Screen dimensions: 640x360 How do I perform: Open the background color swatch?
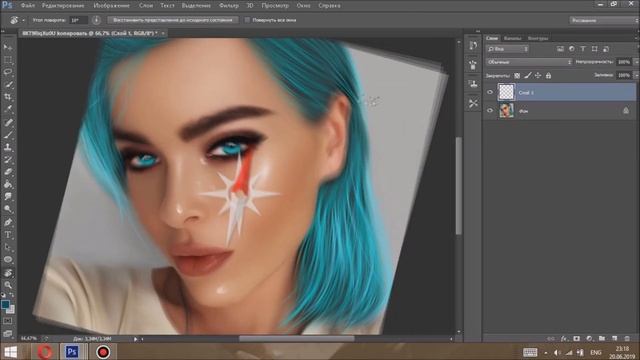tap(12, 310)
